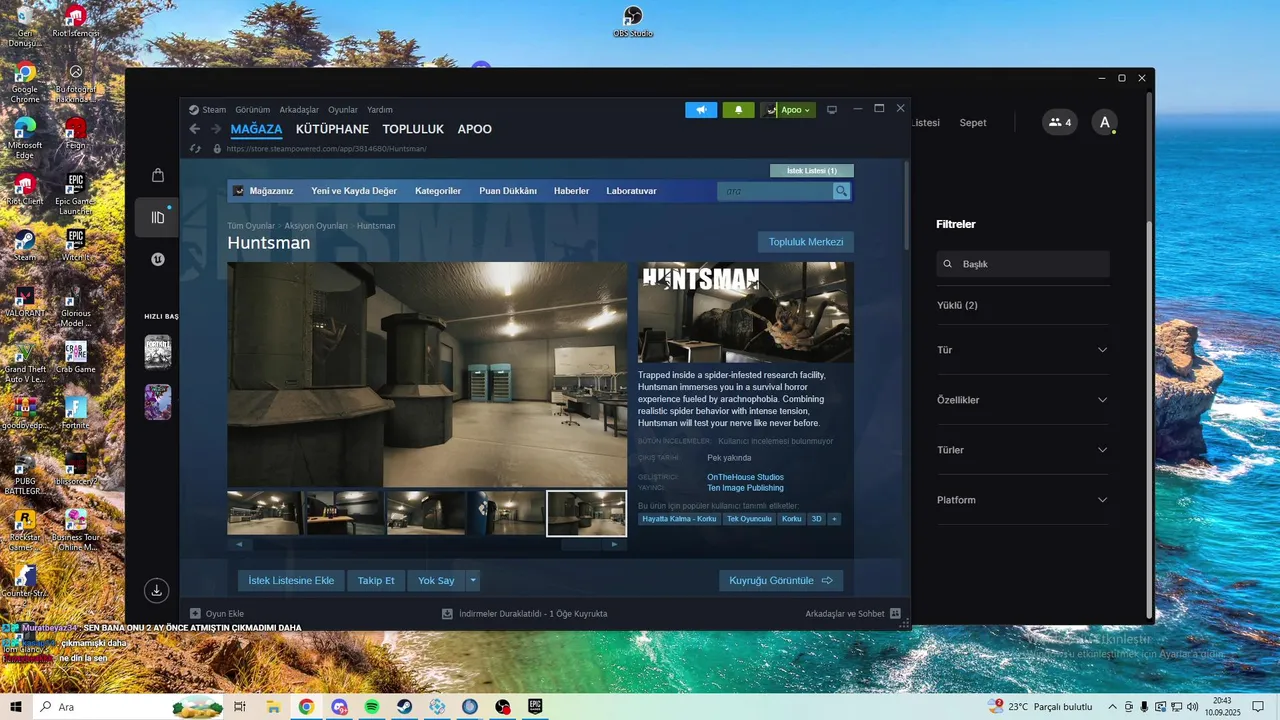Open library icon in Epic sidebar
Viewport: 1280px width, 720px height.
tap(157, 217)
